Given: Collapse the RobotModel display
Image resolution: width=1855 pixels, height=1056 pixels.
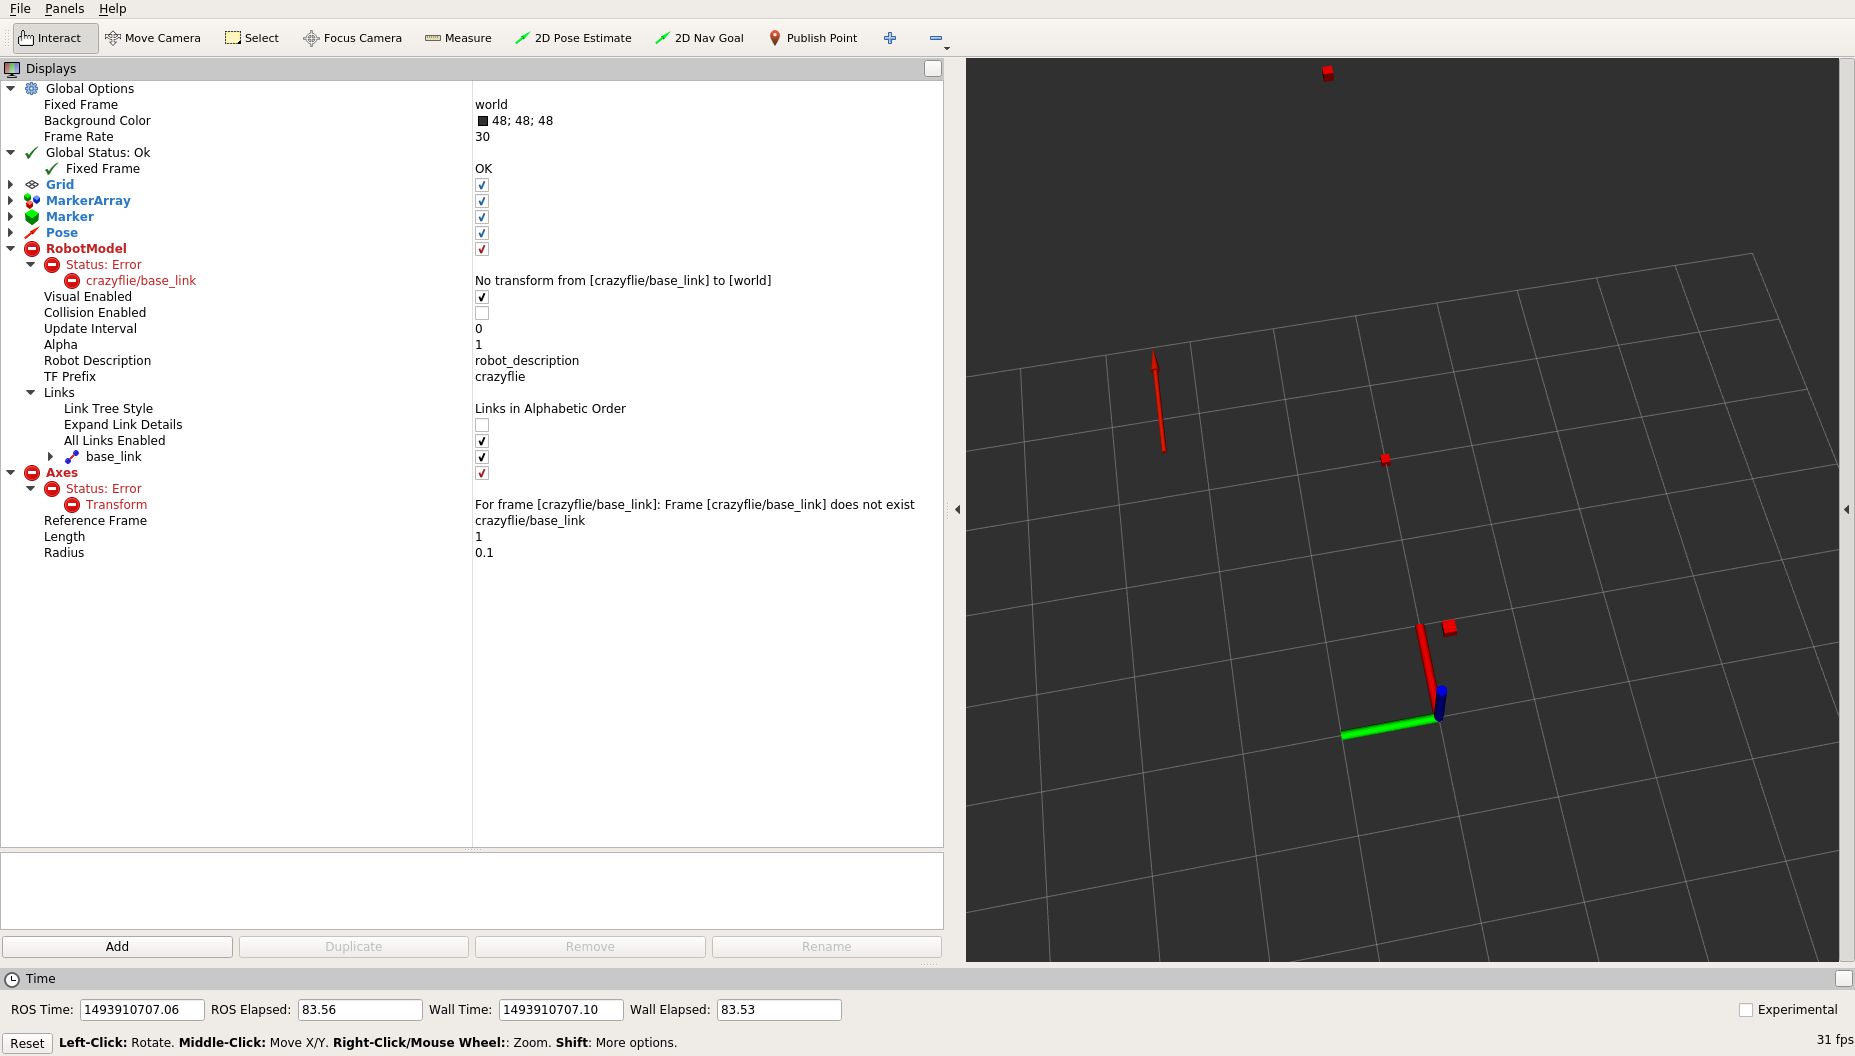Looking at the screenshot, I should pos(11,249).
